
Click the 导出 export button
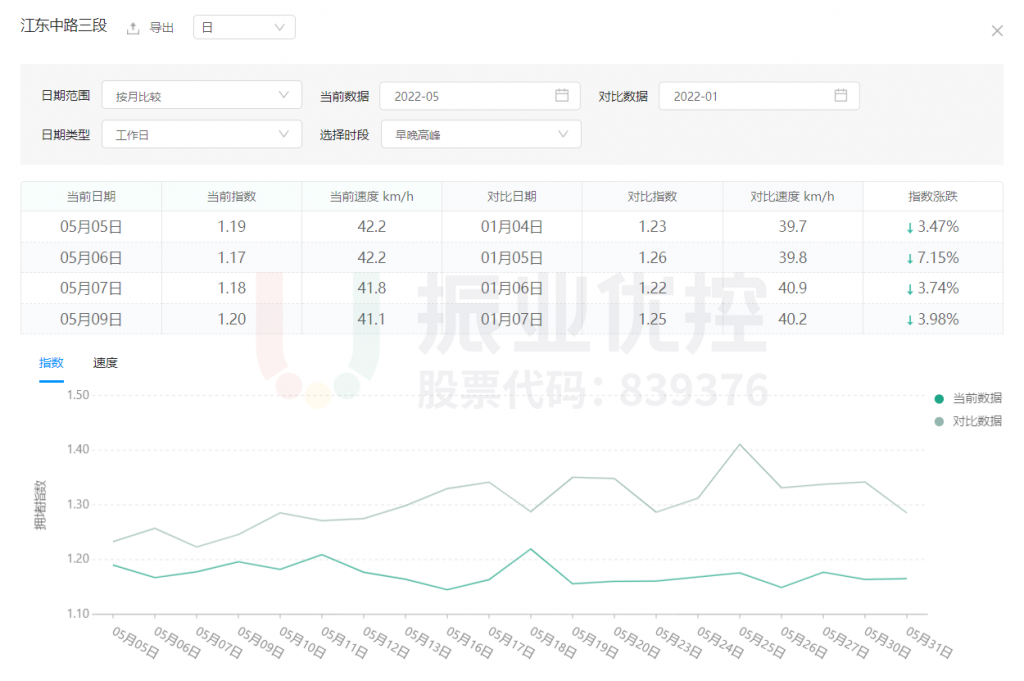161,28
